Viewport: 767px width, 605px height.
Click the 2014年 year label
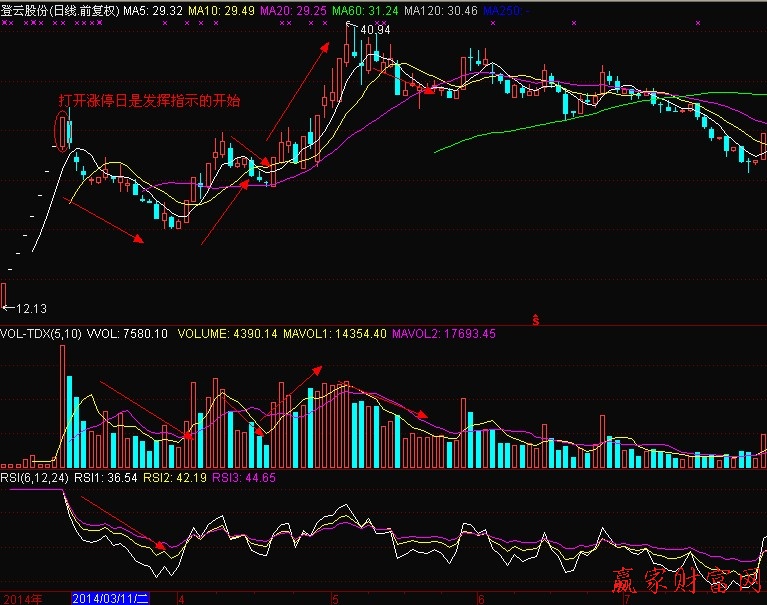click(21, 598)
